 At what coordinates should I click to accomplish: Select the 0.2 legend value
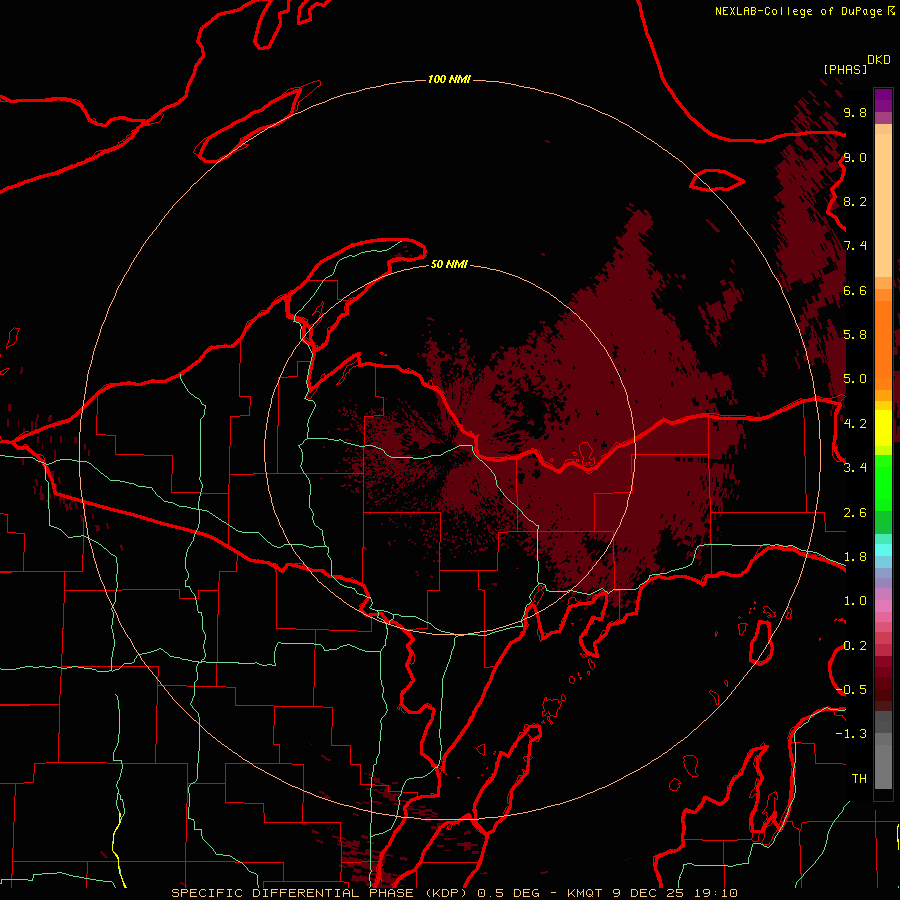click(855, 646)
